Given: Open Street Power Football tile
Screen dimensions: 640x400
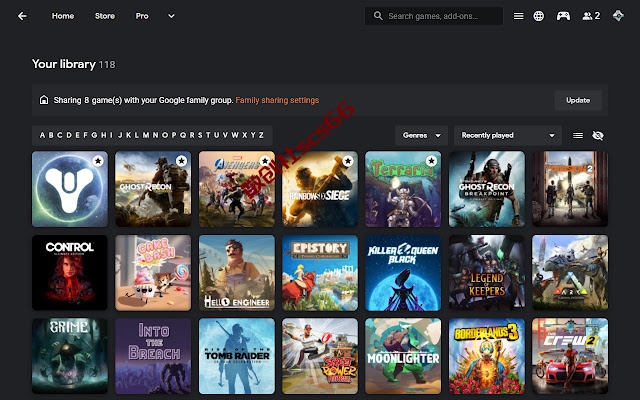Looking at the screenshot, I should pyautogui.click(x=320, y=356).
